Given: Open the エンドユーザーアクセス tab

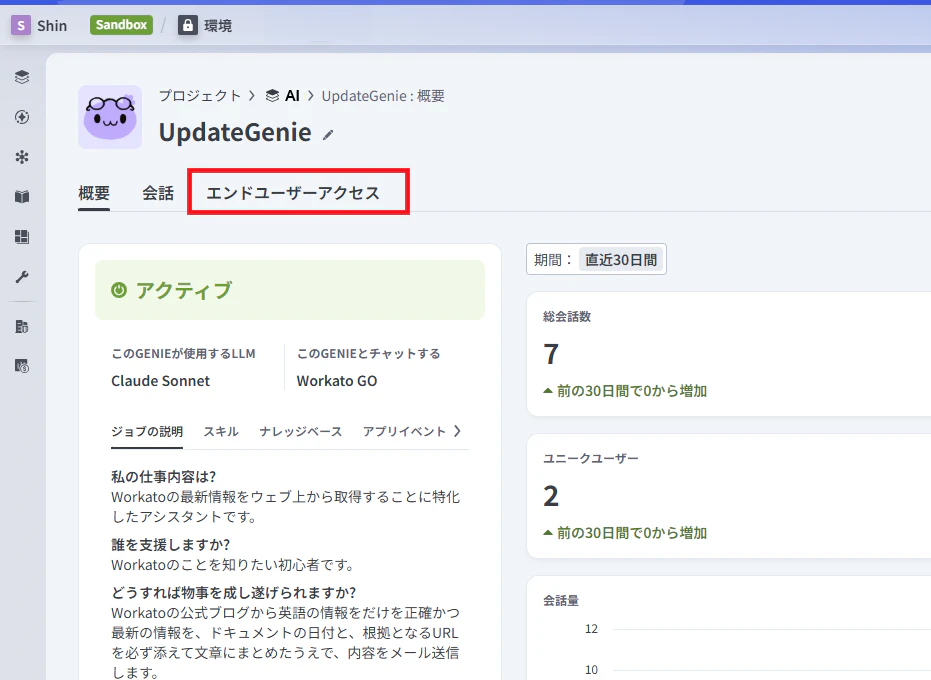Looking at the screenshot, I should point(293,193).
